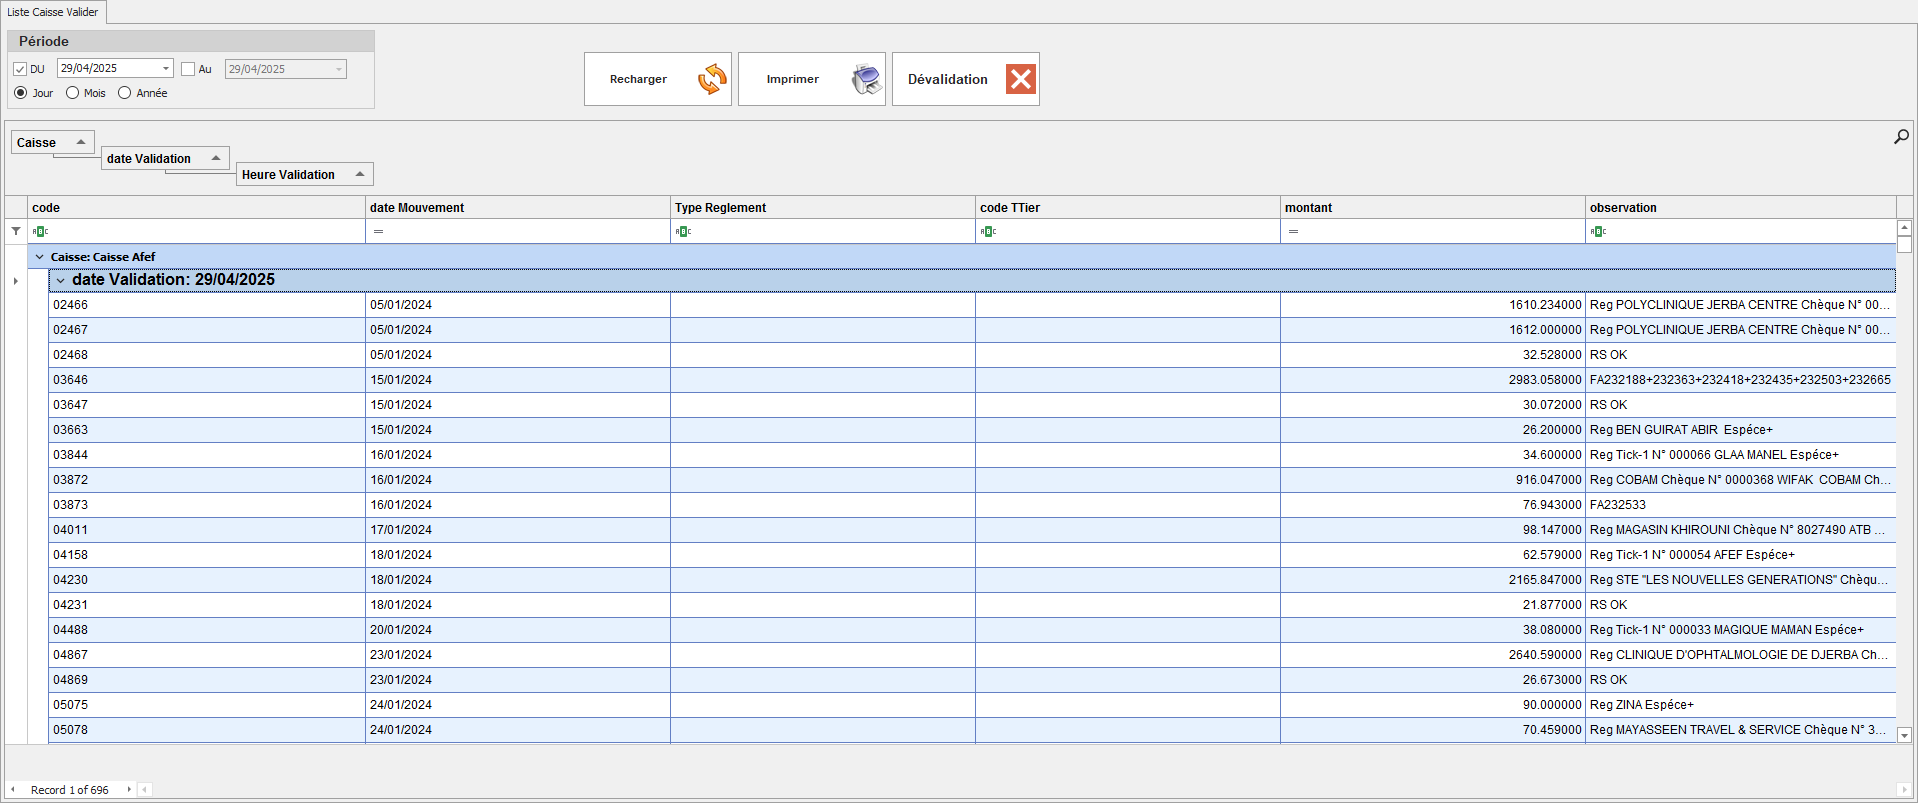Enable the Au end date checkbox
This screenshot has height=803, width=1918.
click(188, 69)
